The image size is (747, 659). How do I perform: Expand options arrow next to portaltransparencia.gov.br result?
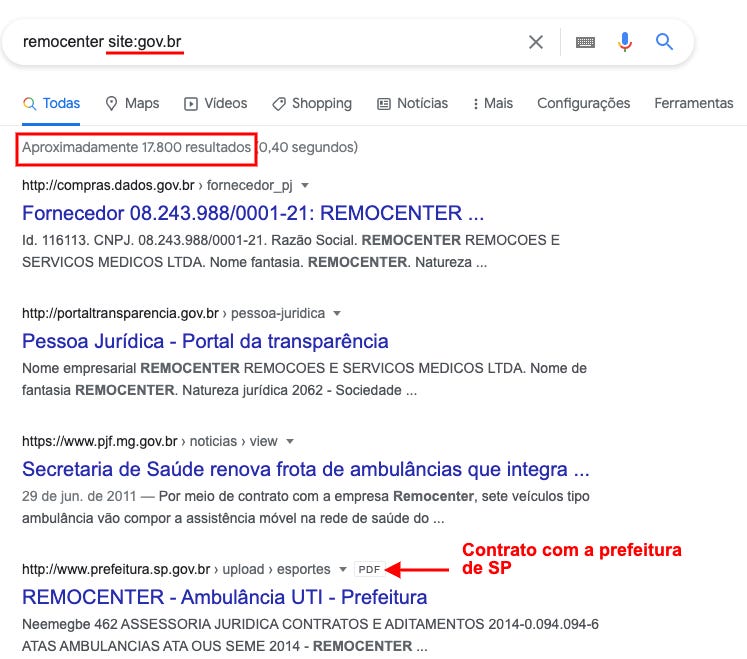point(337,314)
